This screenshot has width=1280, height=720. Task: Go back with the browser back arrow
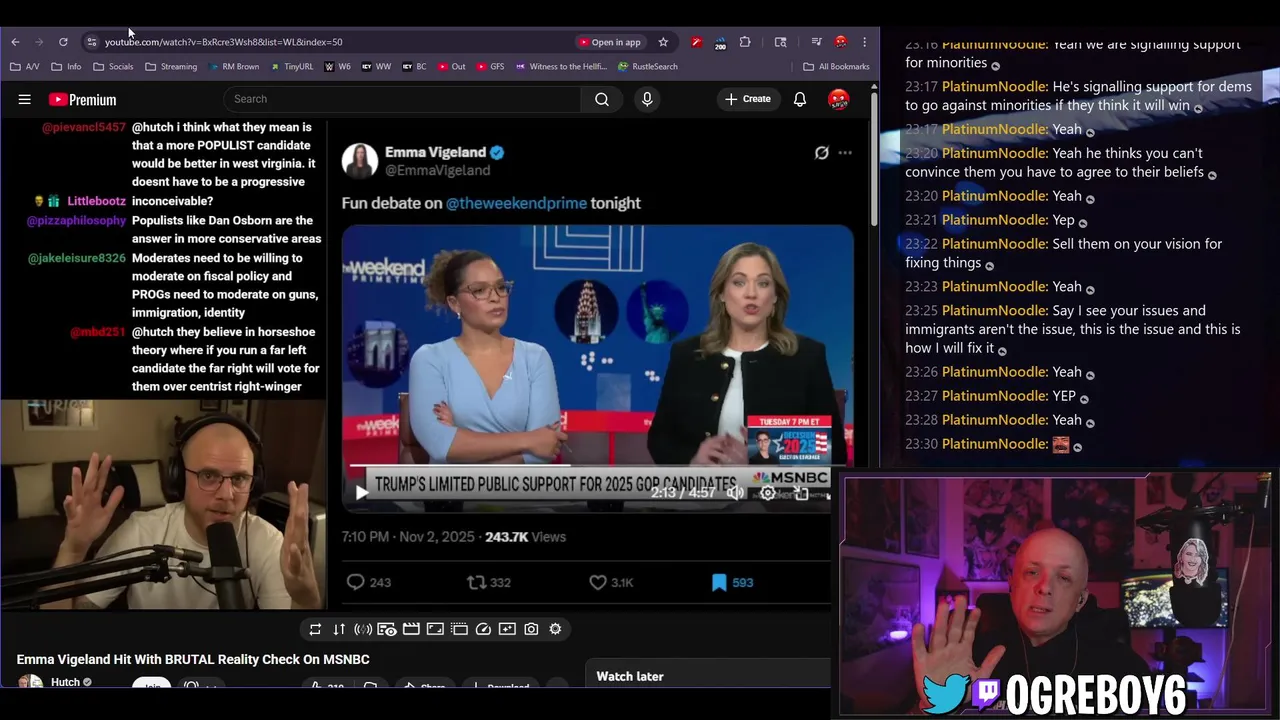pyautogui.click(x=15, y=42)
